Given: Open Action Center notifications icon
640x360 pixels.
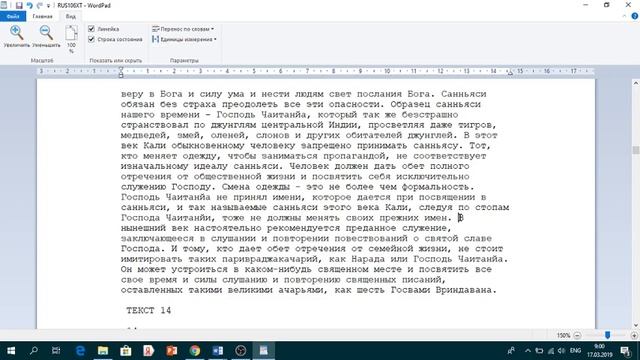Looking at the screenshot, I should click(x=626, y=351).
